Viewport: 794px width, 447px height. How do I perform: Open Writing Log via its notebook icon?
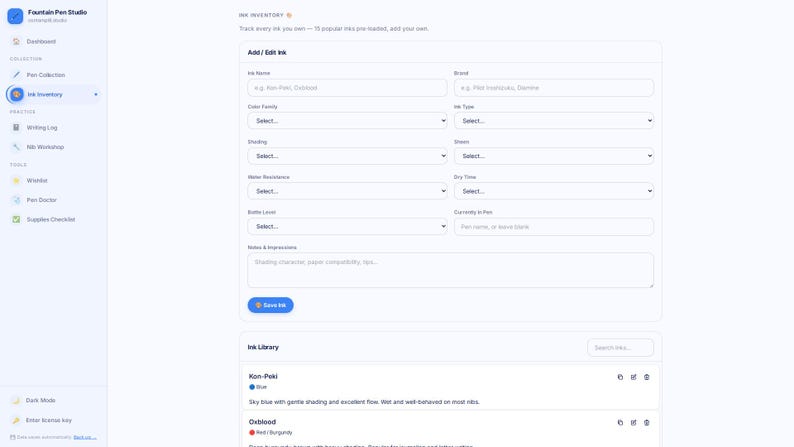pos(16,128)
